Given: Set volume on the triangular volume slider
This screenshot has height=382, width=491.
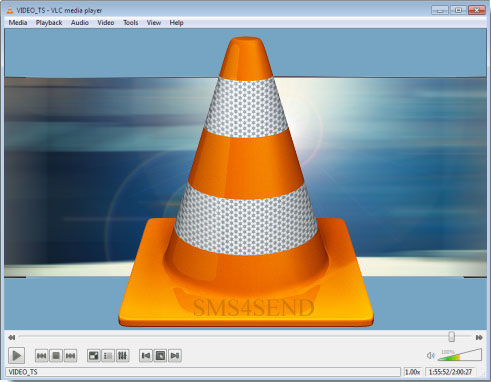Looking at the screenshot, I should [x=460, y=355].
